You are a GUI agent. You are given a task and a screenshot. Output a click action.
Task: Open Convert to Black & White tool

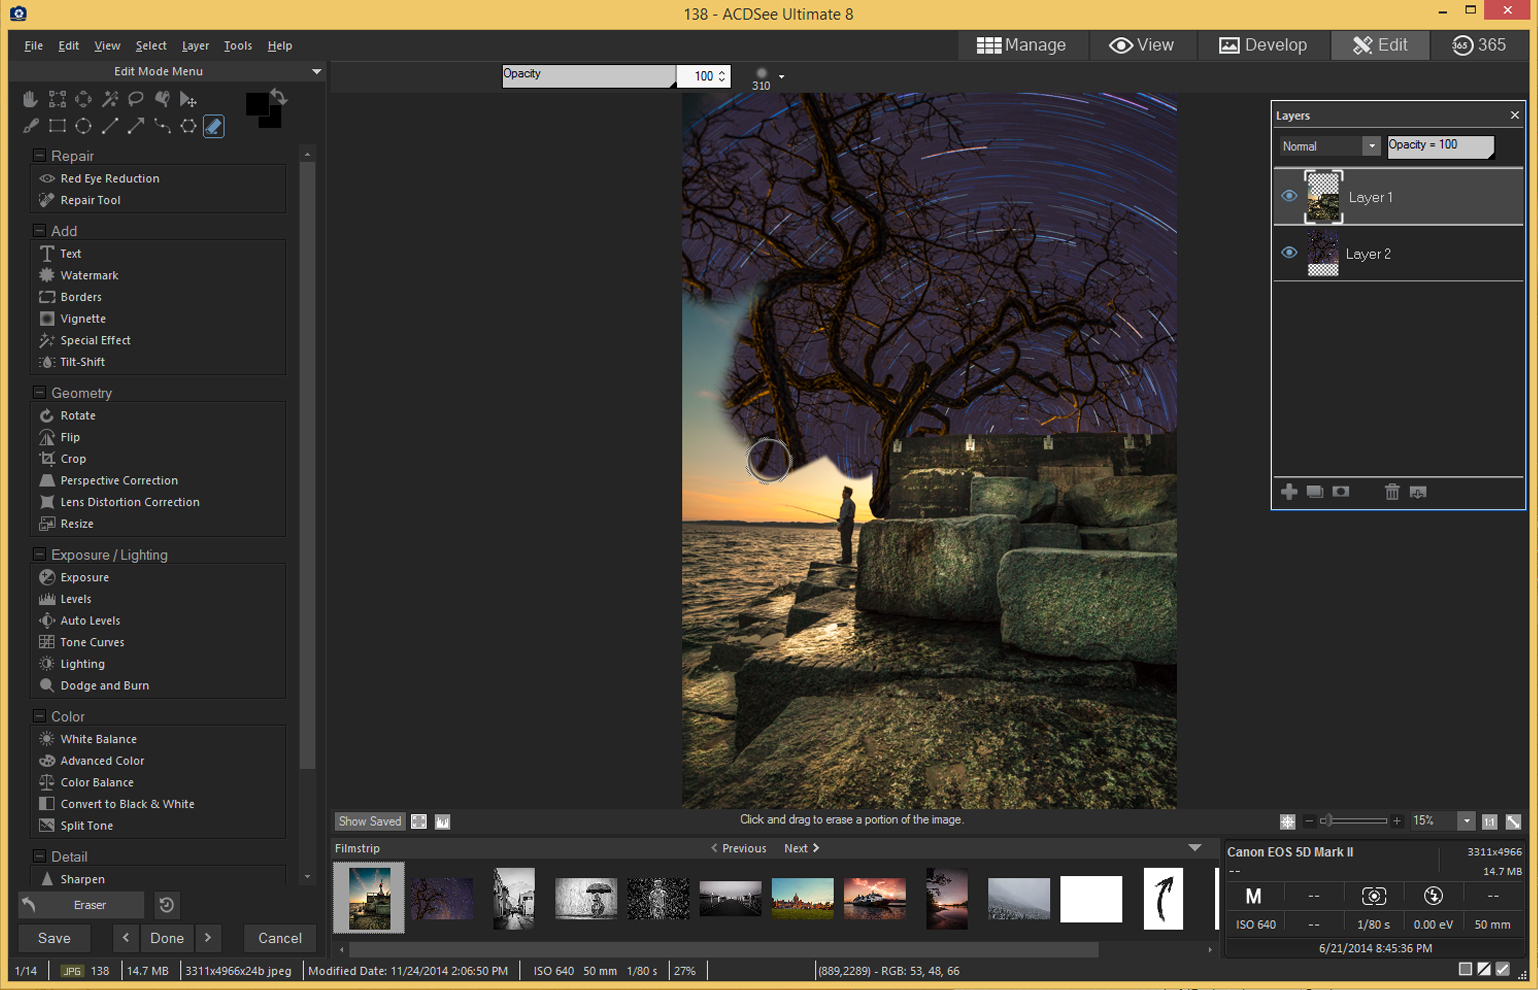click(x=127, y=804)
